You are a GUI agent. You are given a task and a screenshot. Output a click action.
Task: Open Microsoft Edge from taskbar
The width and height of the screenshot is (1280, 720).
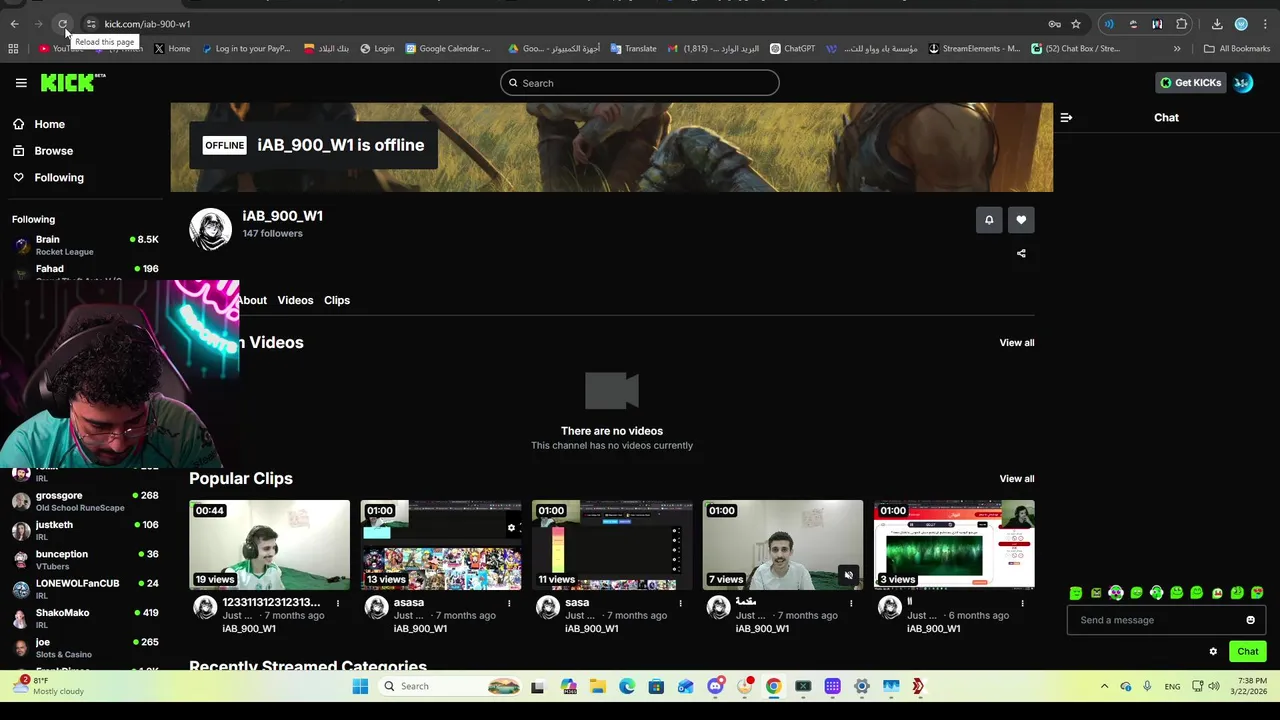click(x=627, y=686)
